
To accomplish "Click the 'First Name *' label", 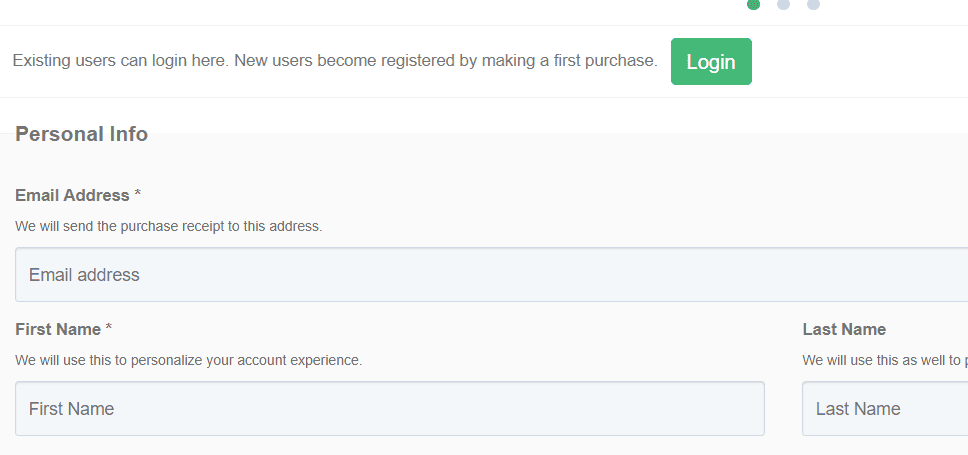I will [64, 330].
